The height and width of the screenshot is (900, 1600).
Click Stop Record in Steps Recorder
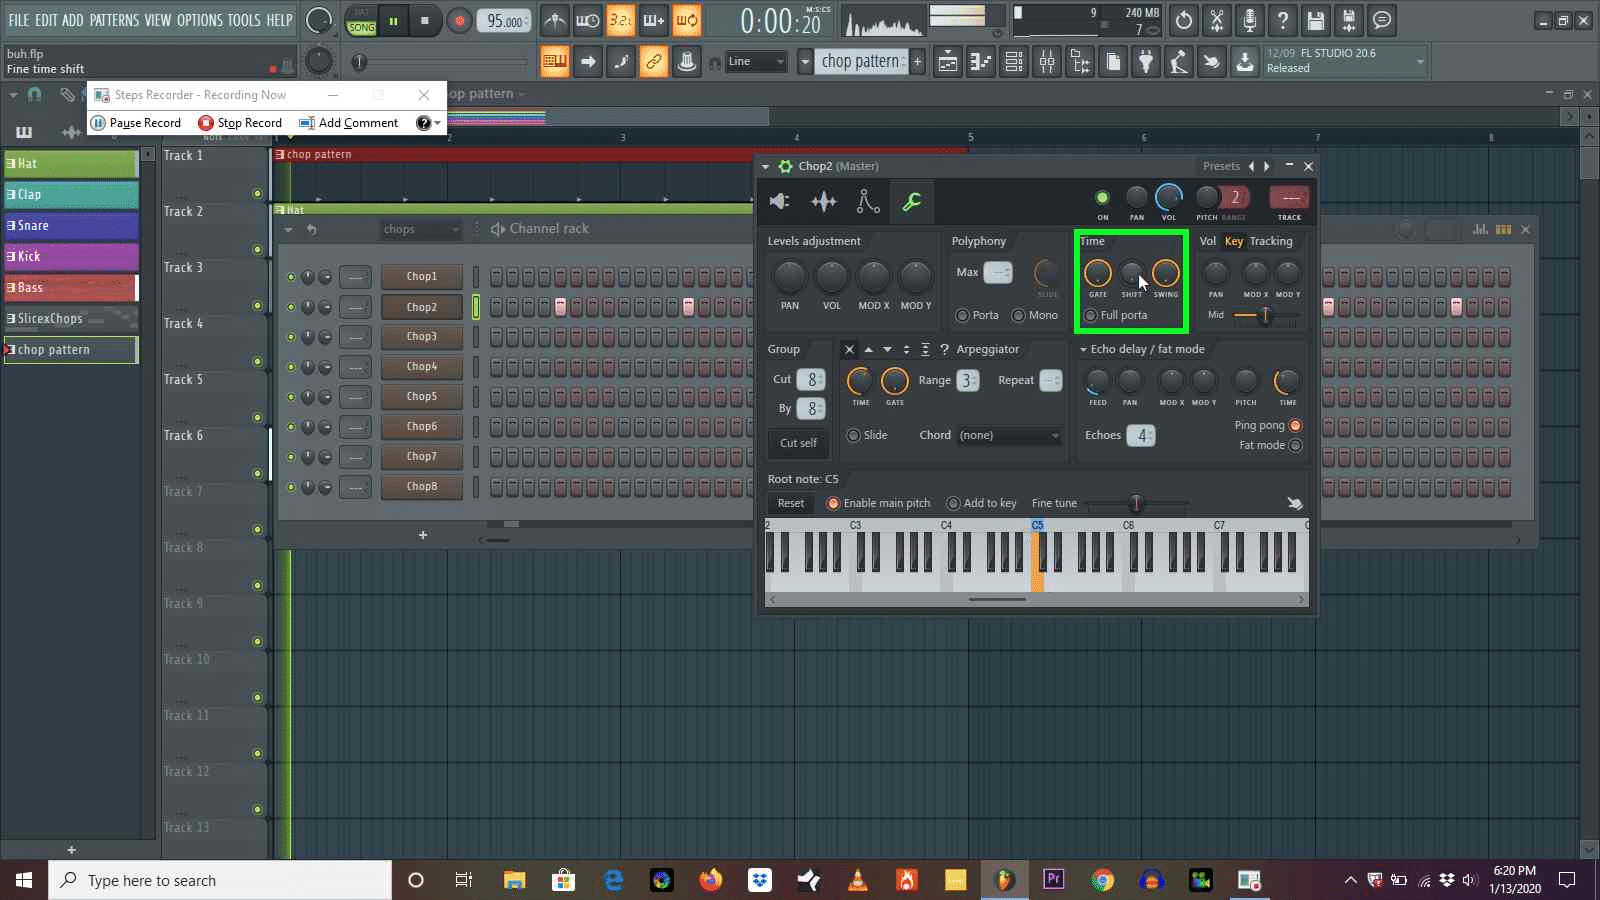point(240,123)
